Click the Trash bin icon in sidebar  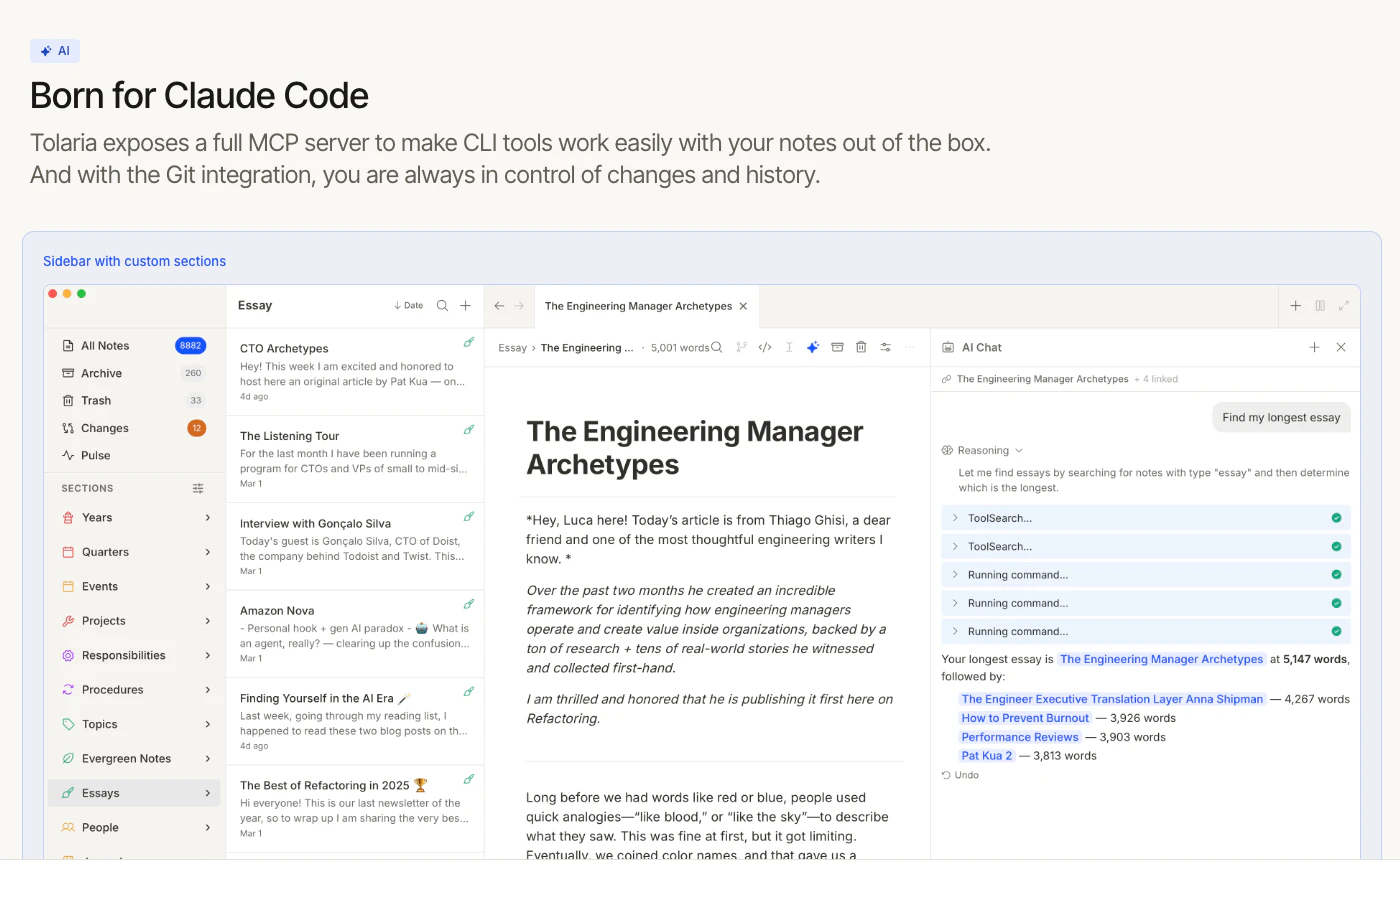[68, 400]
